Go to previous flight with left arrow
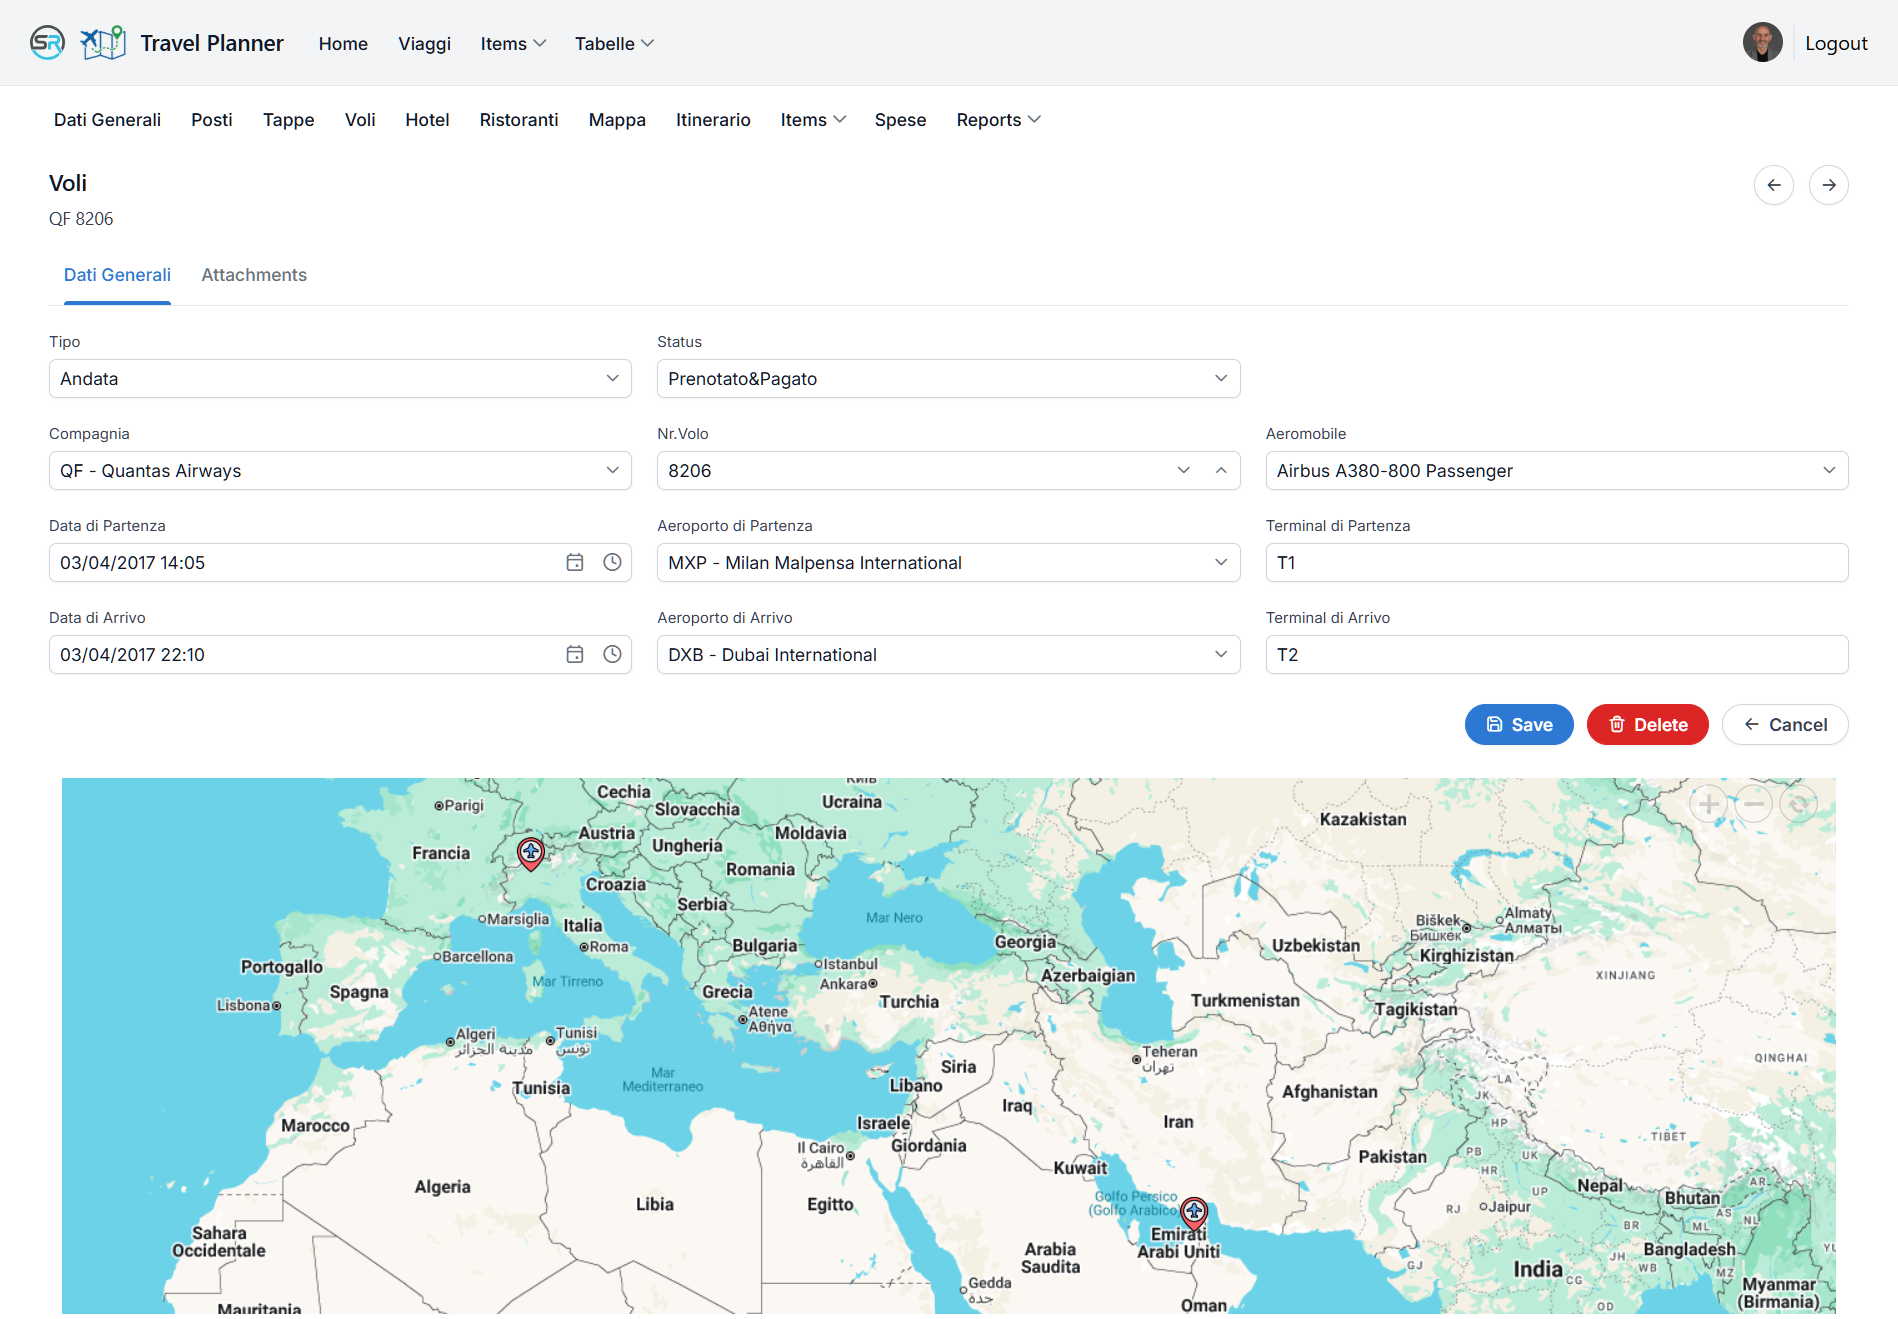The image size is (1898, 1319). (1773, 185)
